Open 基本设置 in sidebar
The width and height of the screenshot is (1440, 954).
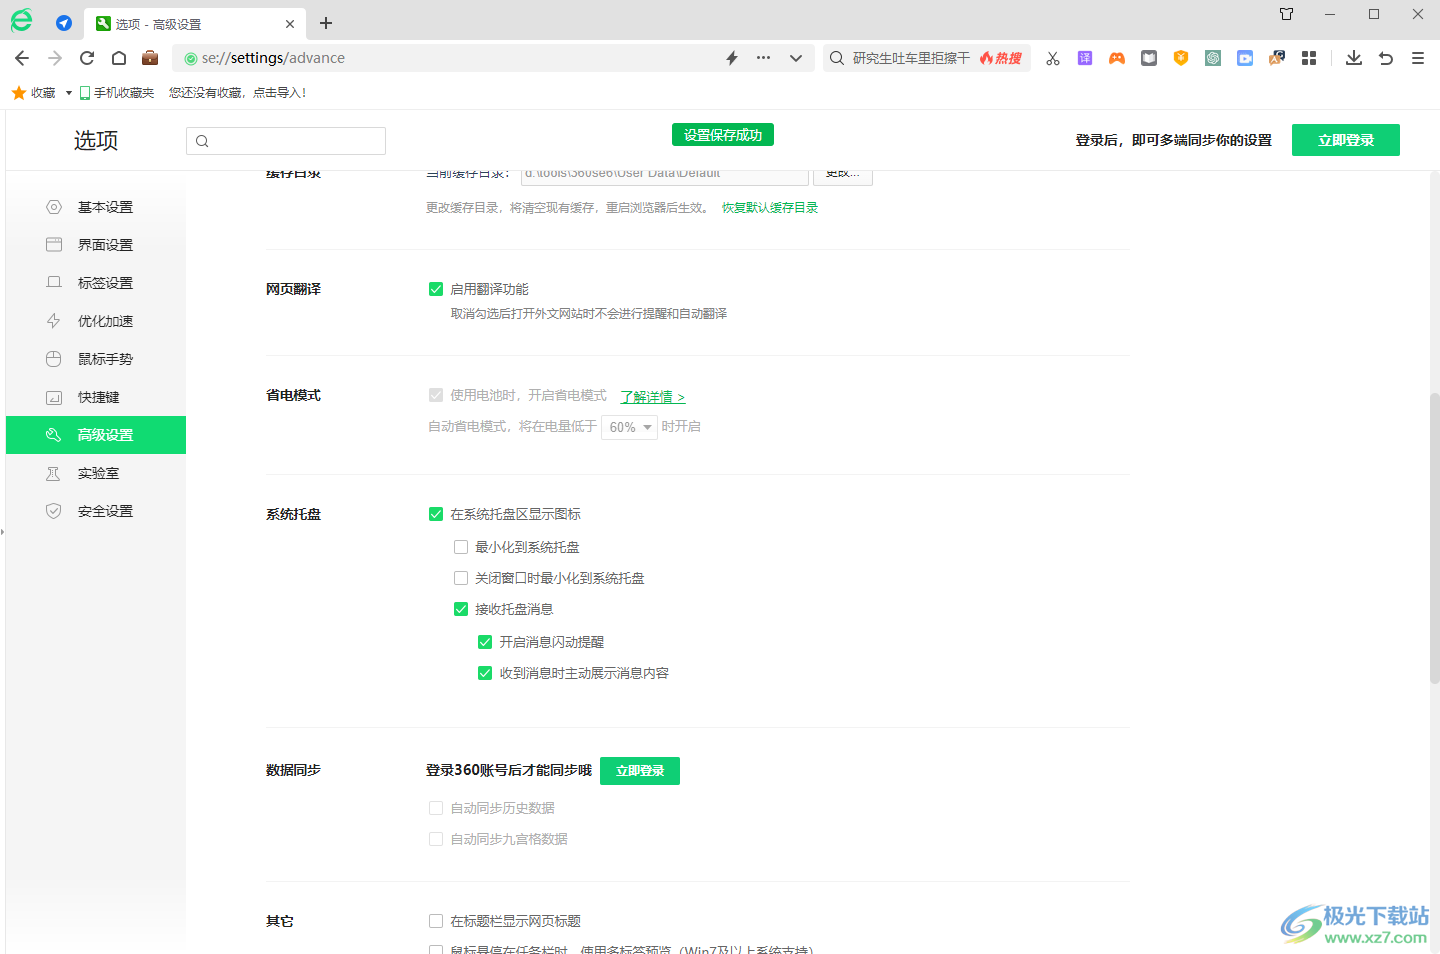tap(96, 207)
